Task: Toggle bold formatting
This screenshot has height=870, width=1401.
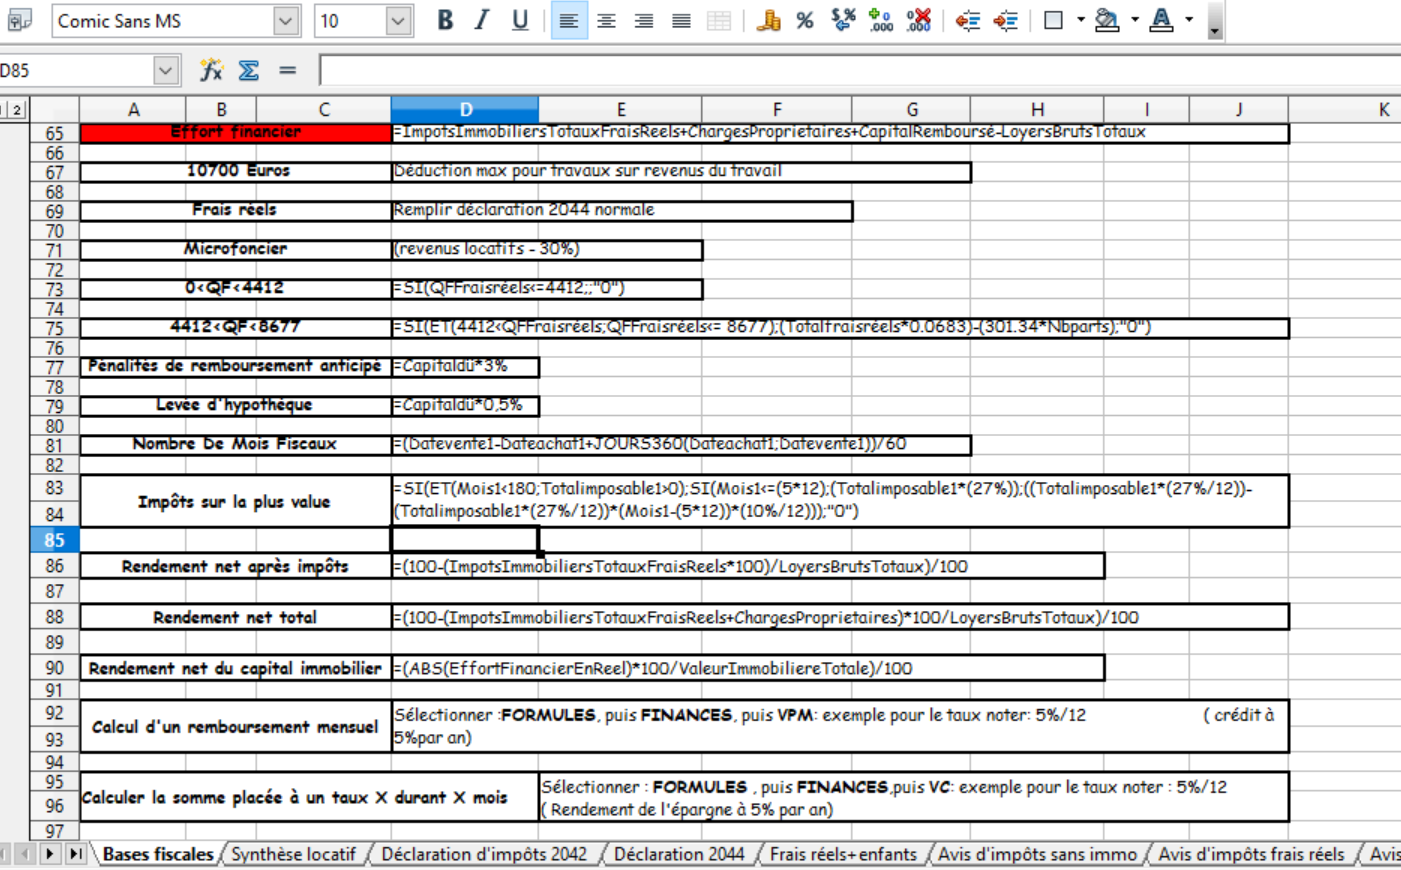Action: pyautogui.click(x=445, y=20)
